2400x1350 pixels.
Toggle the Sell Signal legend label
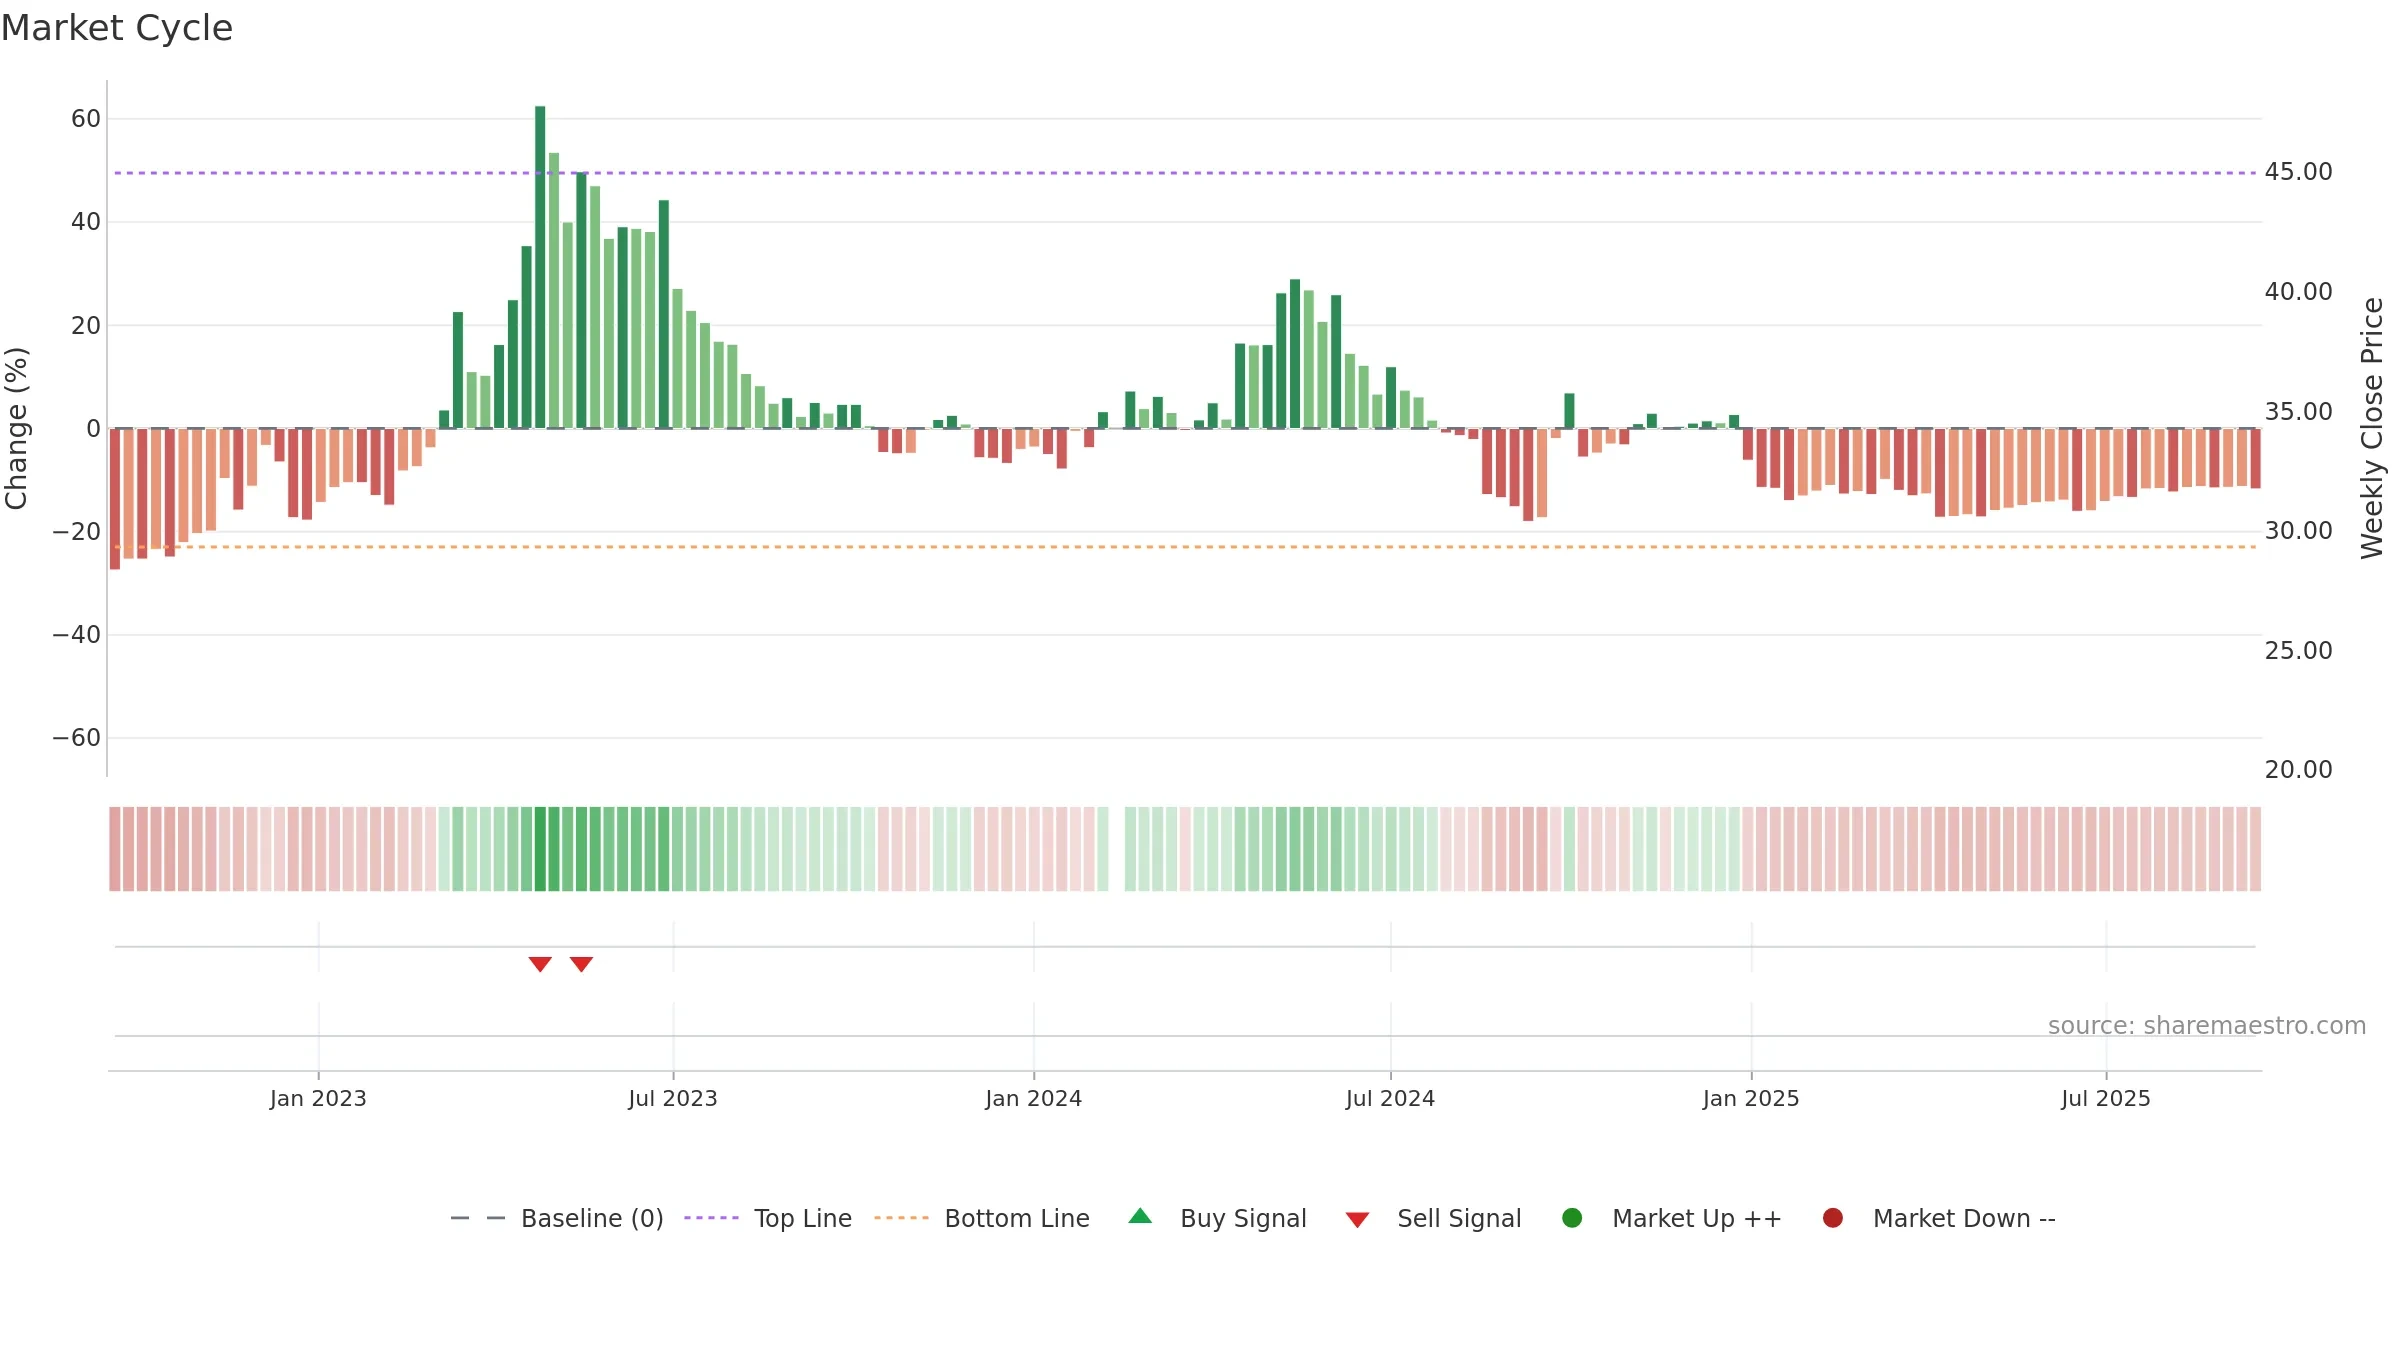coord(1459,1218)
